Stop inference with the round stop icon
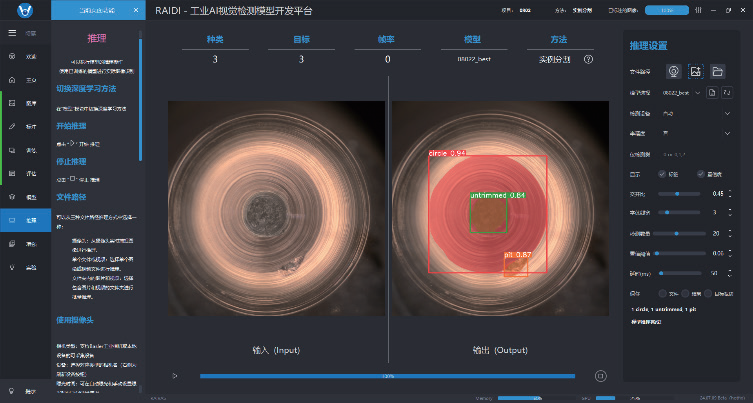This screenshot has width=753, height=403. click(x=600, y=376)
